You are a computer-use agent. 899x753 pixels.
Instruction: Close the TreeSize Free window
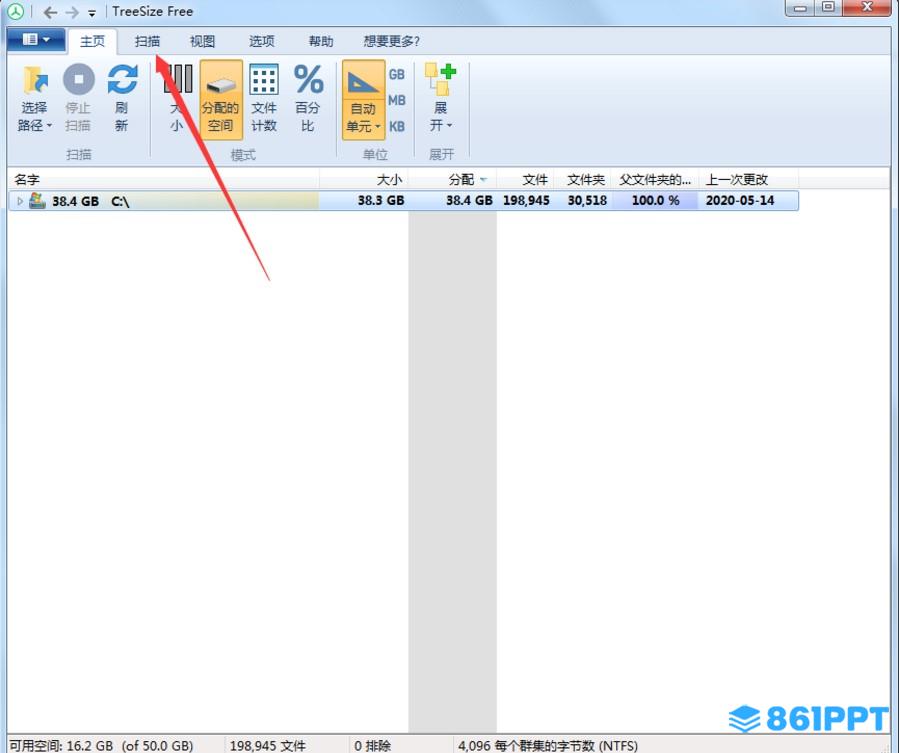point(867,7)
